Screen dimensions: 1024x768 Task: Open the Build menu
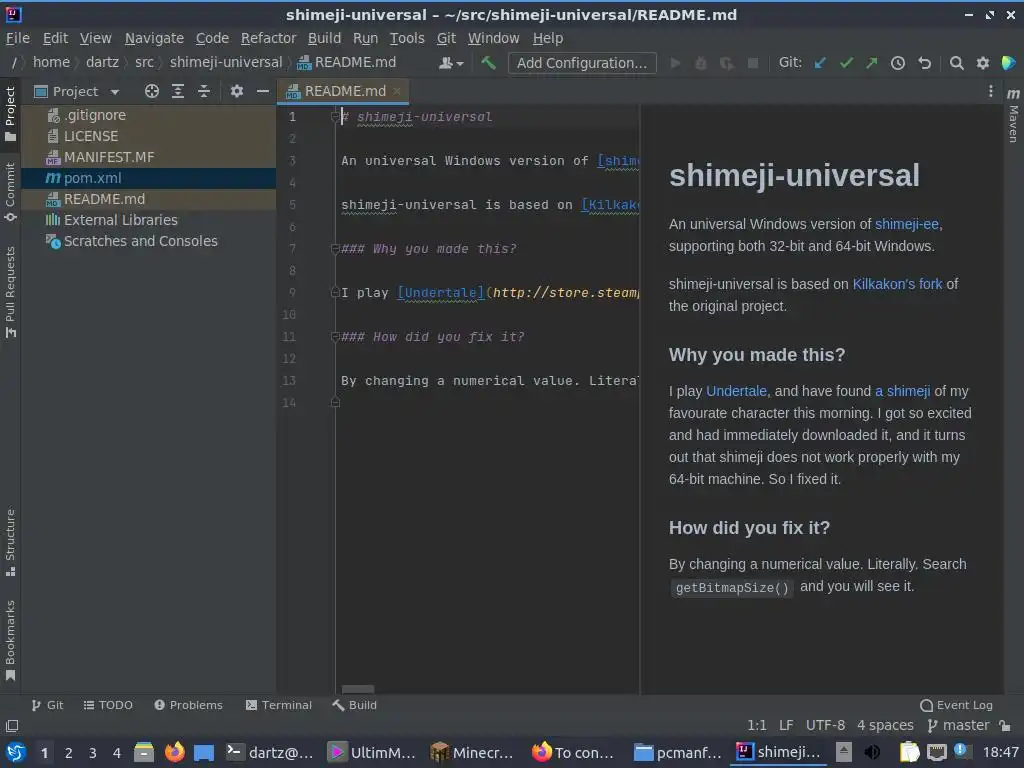point(325,39)
